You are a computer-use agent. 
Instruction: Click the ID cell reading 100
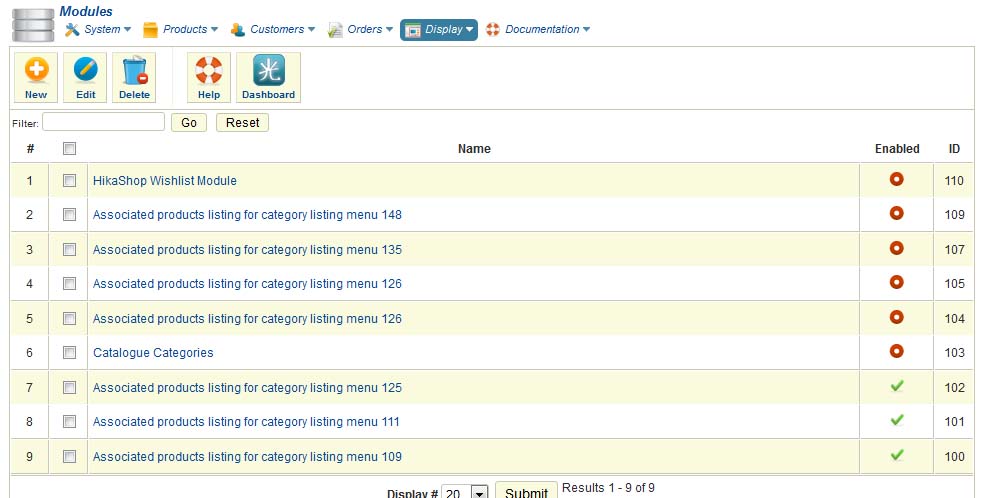coord(954,456)
